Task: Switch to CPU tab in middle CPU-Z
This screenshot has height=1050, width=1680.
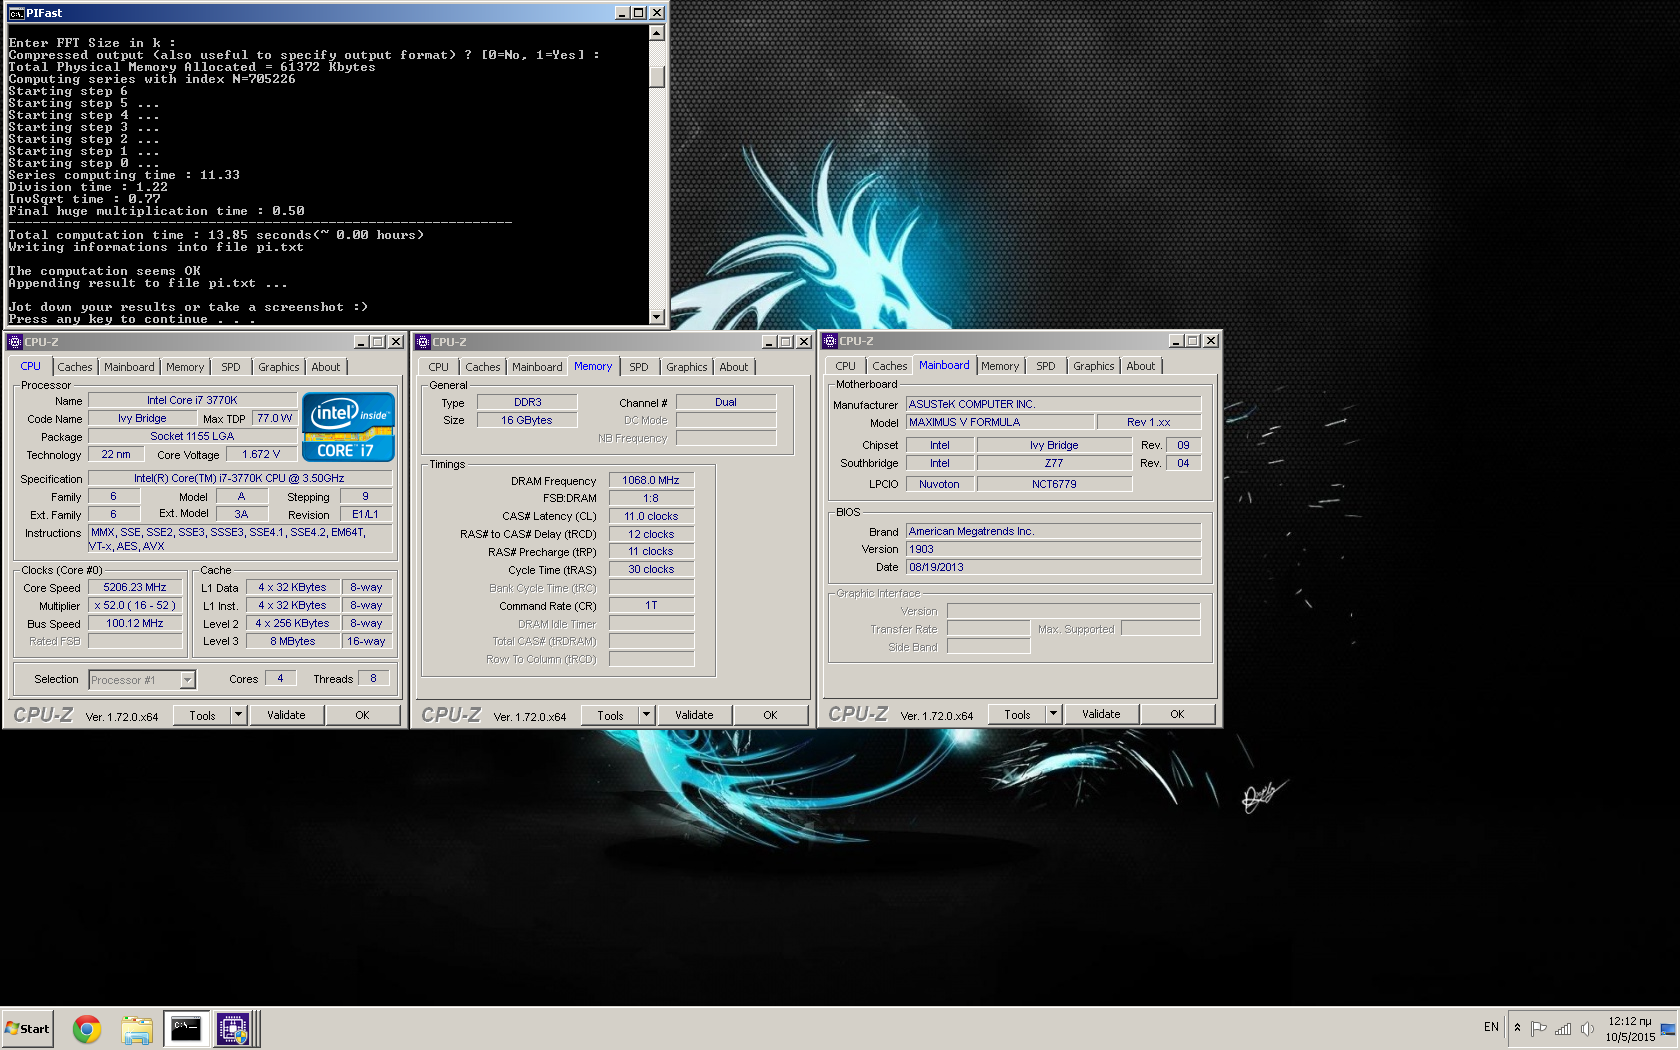Action: 439,367
